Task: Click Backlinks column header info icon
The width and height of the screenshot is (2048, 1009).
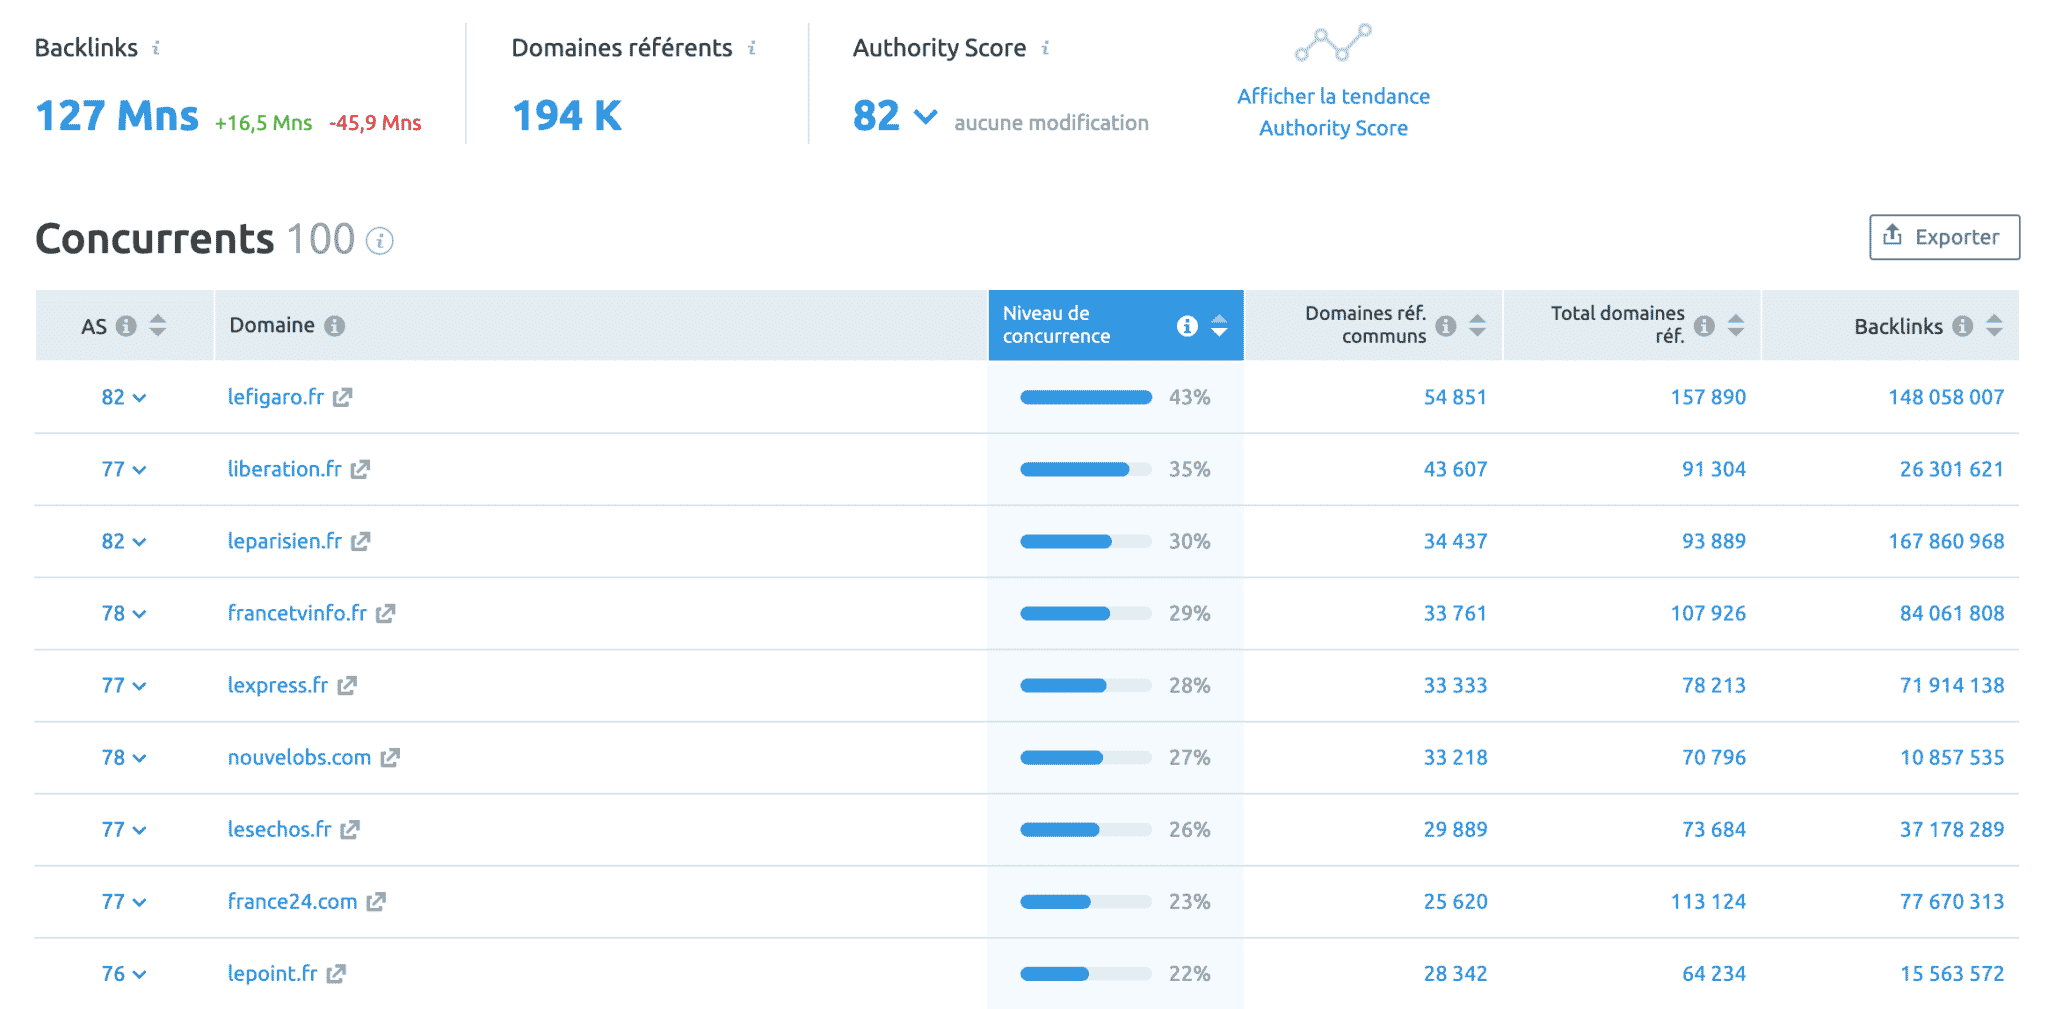Action: coord(1963,326)
